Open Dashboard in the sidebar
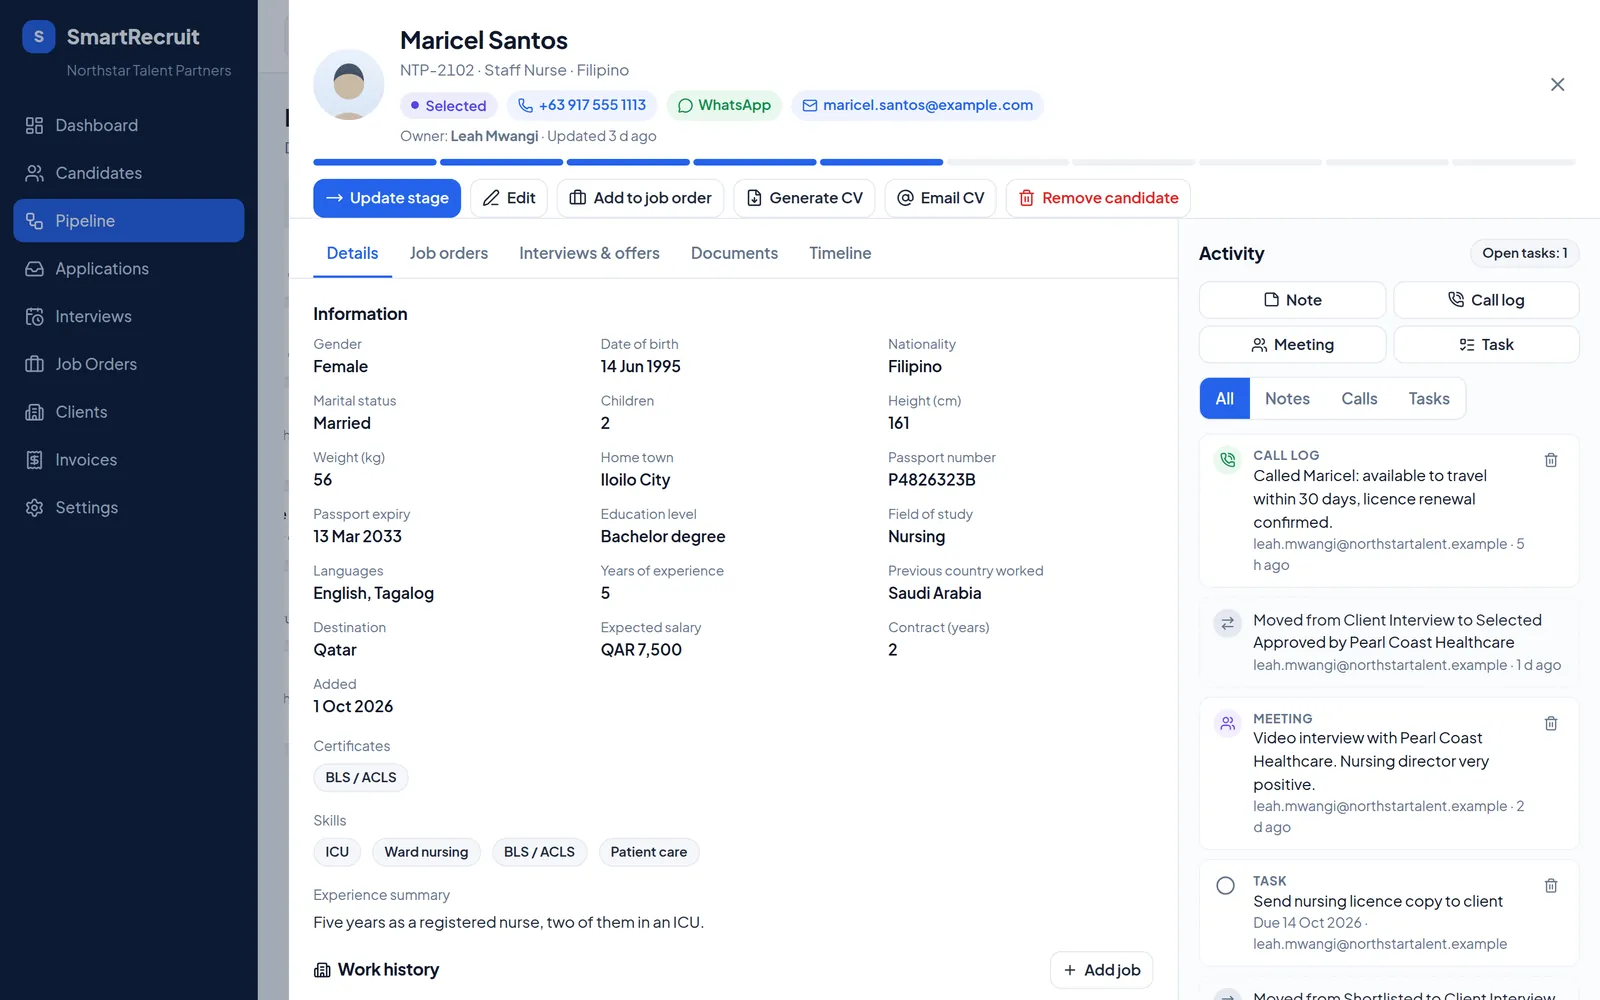This screenshot has width=1600, height=1000. (x=128, y=125)
